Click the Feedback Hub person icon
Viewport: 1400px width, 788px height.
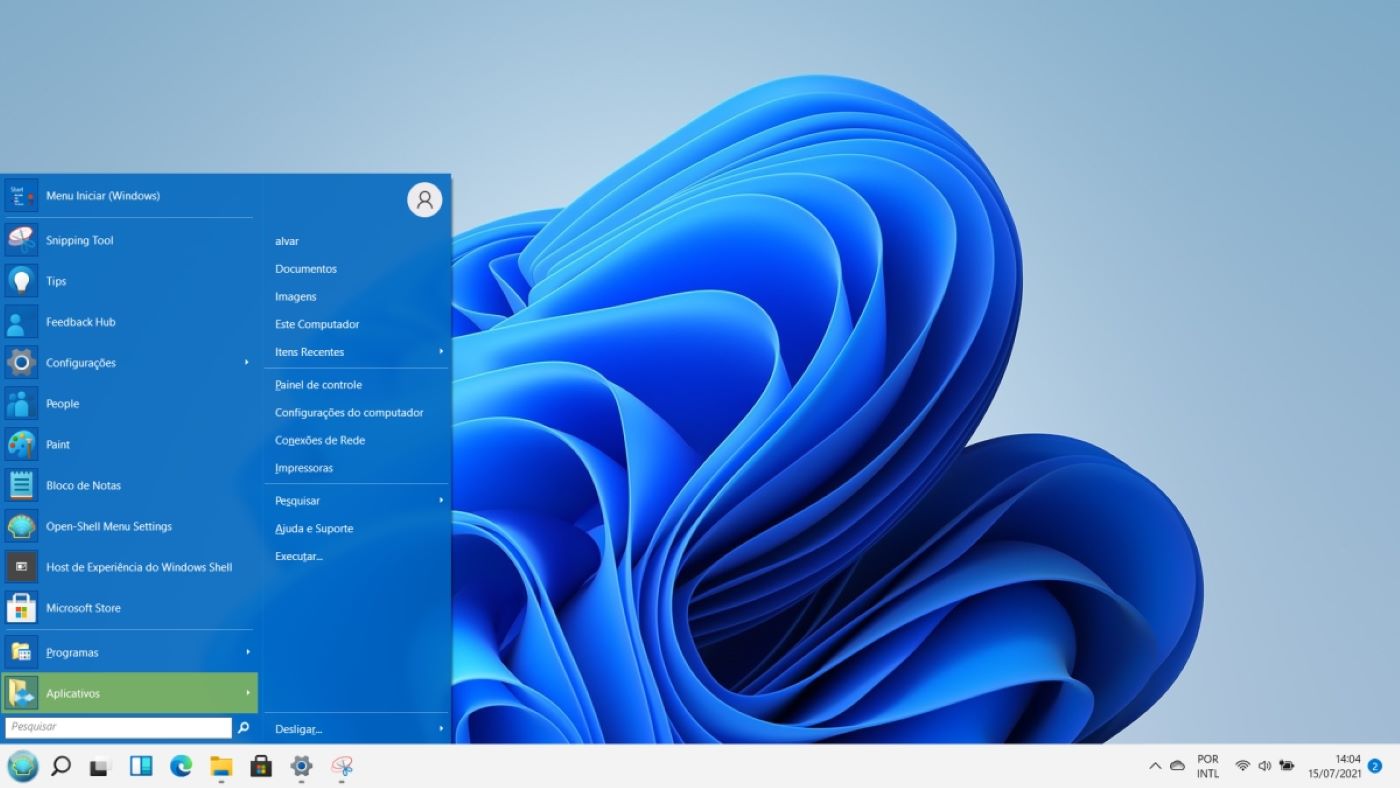coord(21,322)
